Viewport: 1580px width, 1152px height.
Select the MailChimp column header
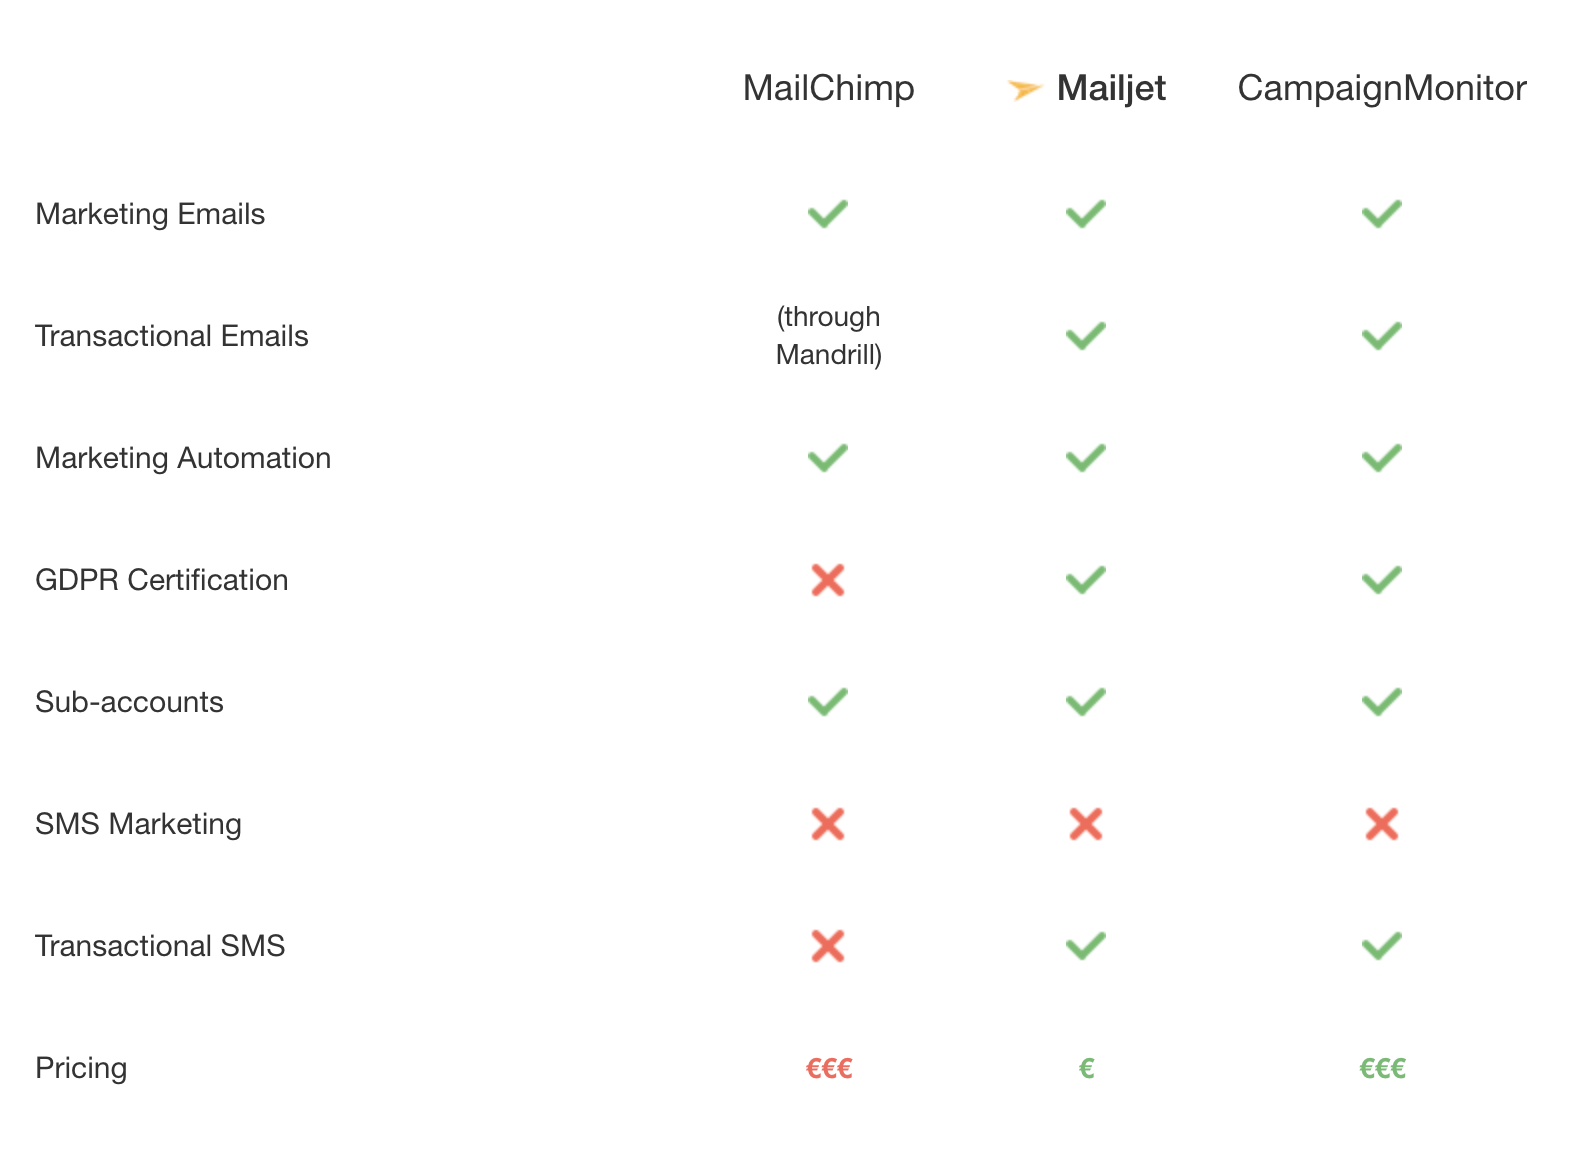(x=828, y=88)
